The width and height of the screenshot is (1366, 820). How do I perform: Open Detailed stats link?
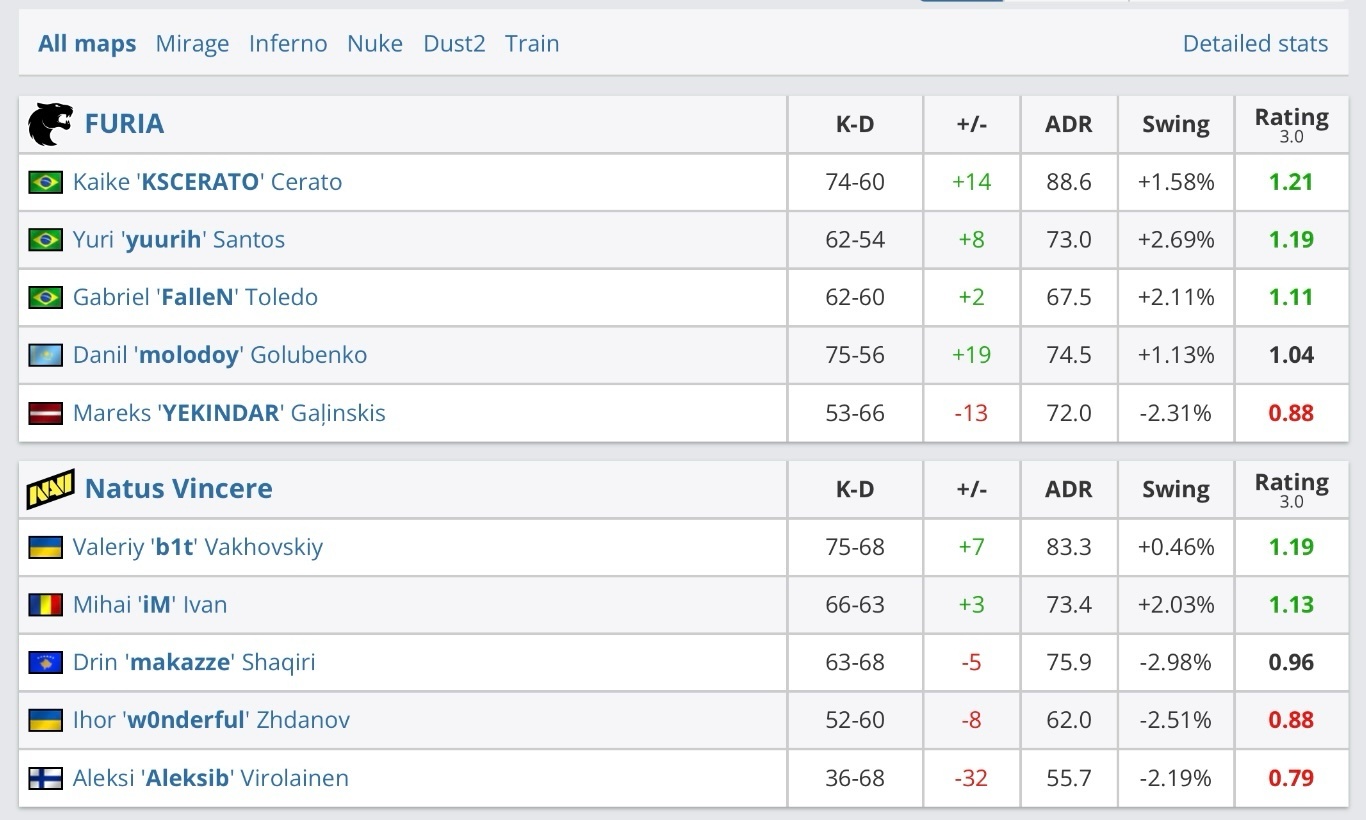click(x=1255, y=44)
